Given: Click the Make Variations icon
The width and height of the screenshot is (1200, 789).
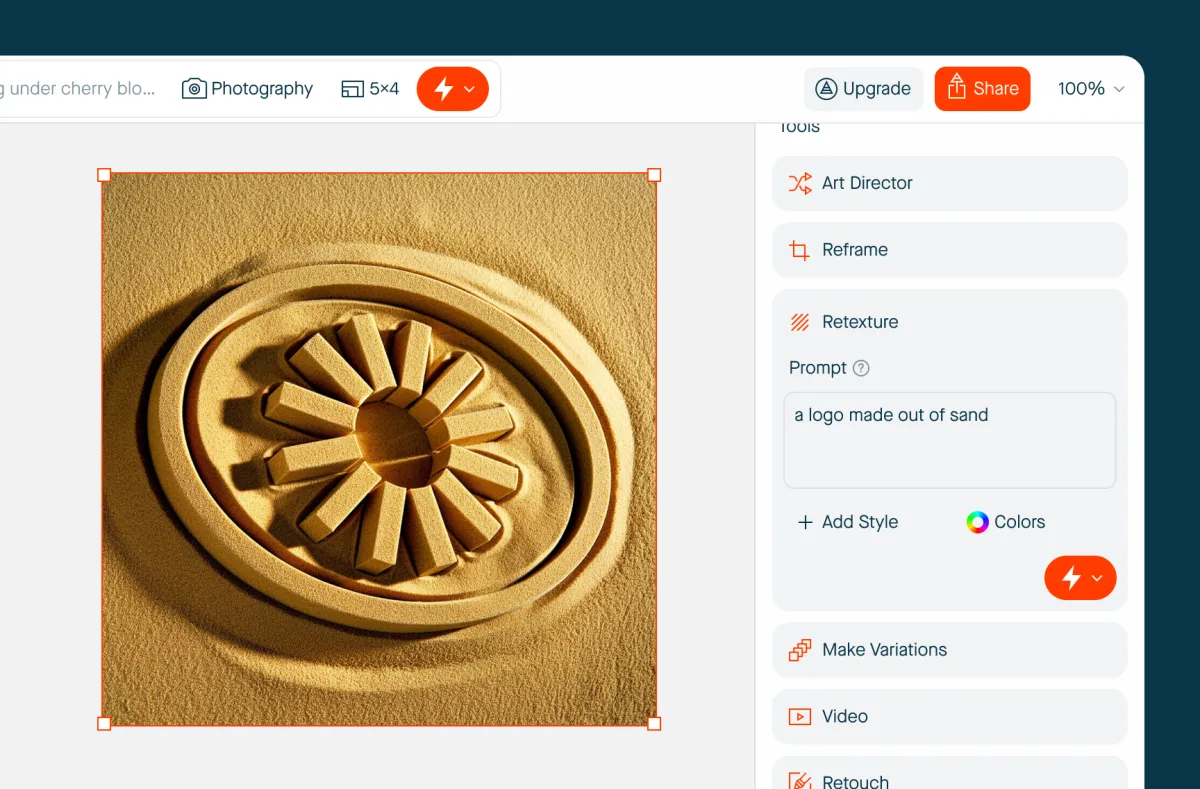Looking at the screenshot, I should point(800,650).
